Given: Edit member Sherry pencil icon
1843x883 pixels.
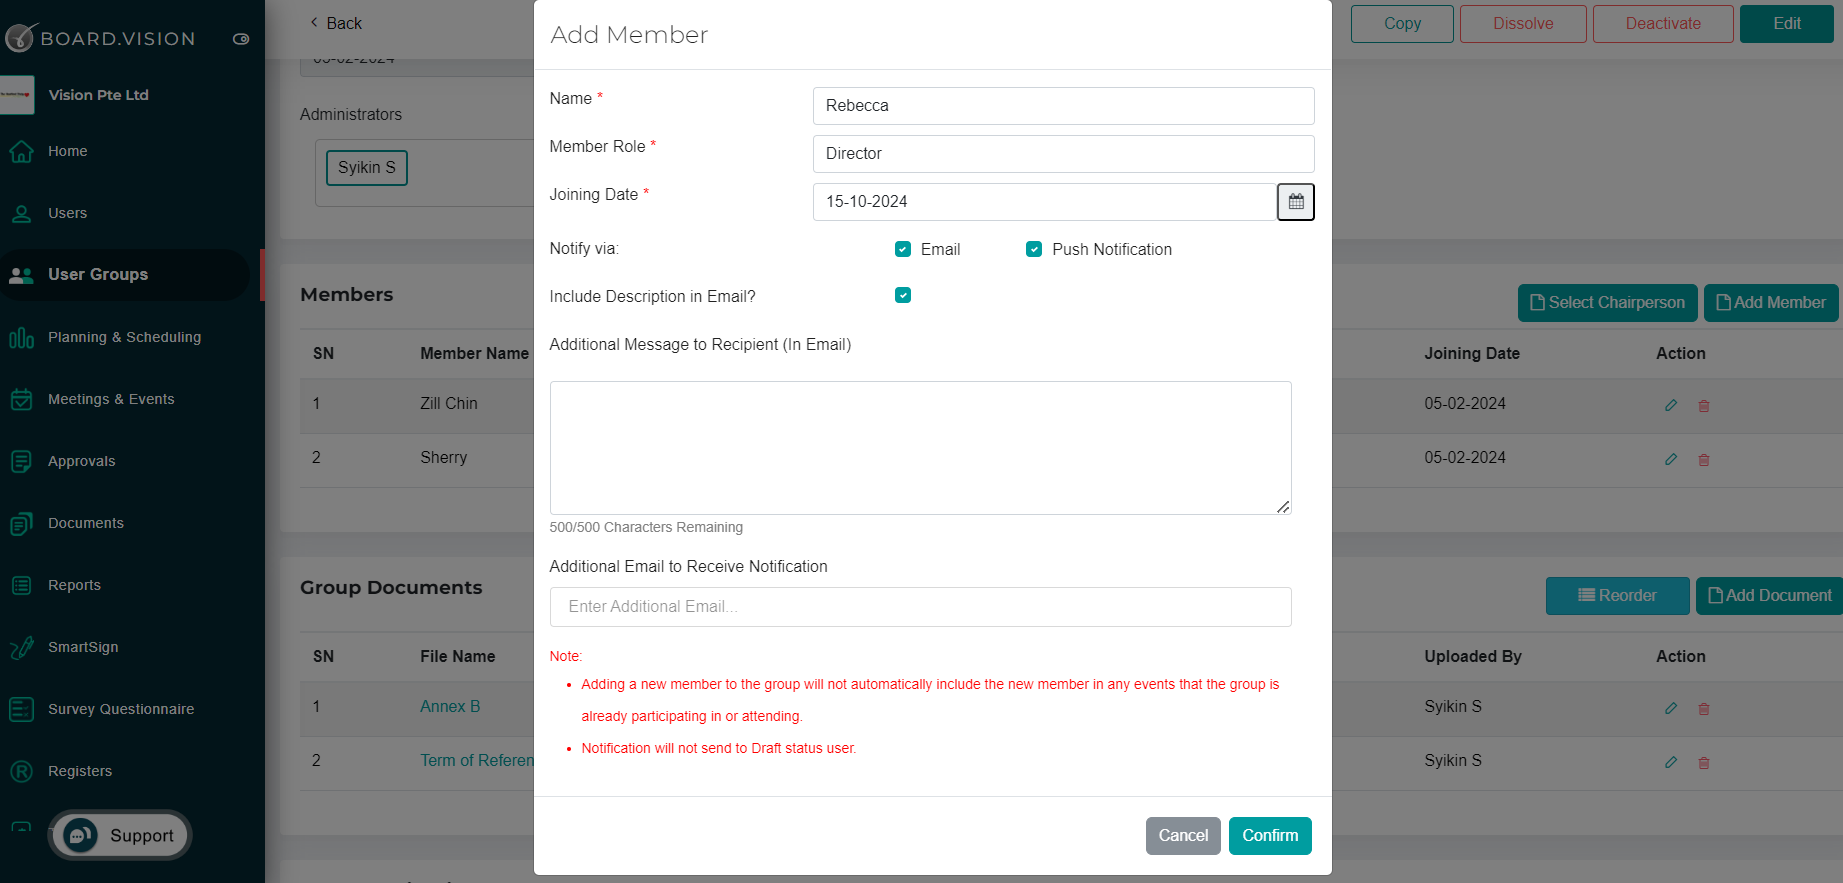Looking at the screenshot, I should pyautogui.click(x=1671, y=459).
